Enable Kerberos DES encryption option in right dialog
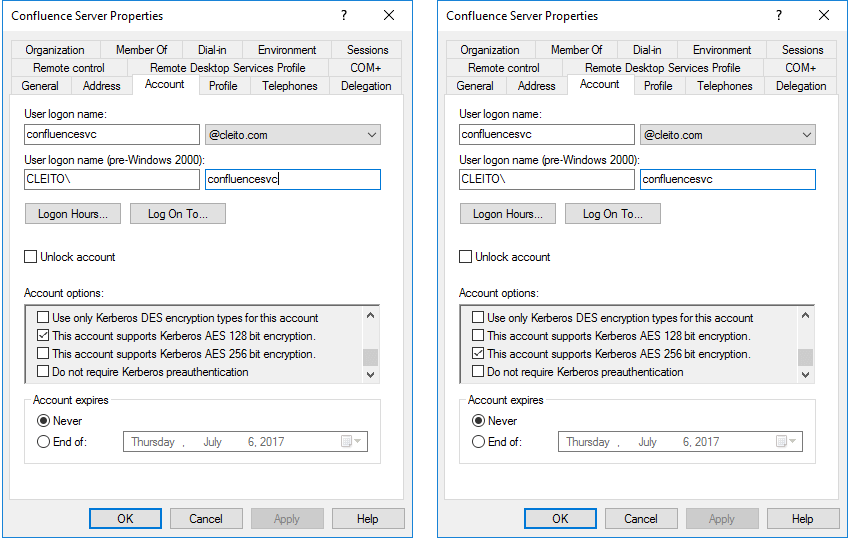 tap(478, 317)
